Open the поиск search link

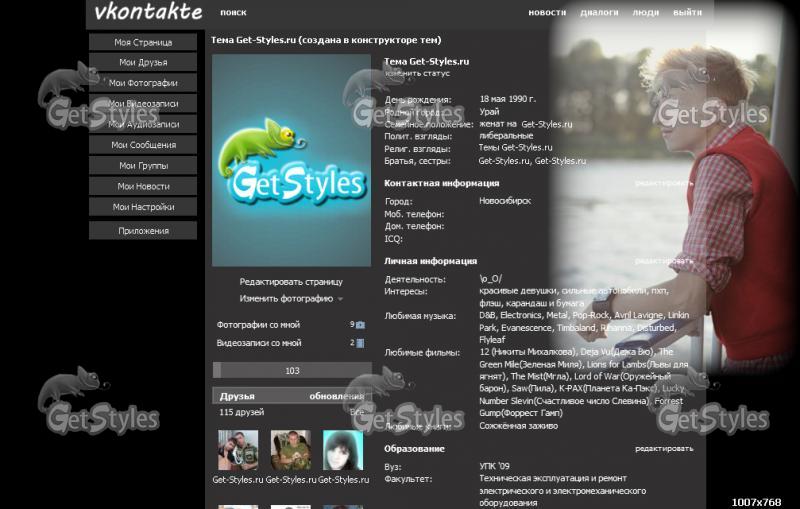coord(233,12)
